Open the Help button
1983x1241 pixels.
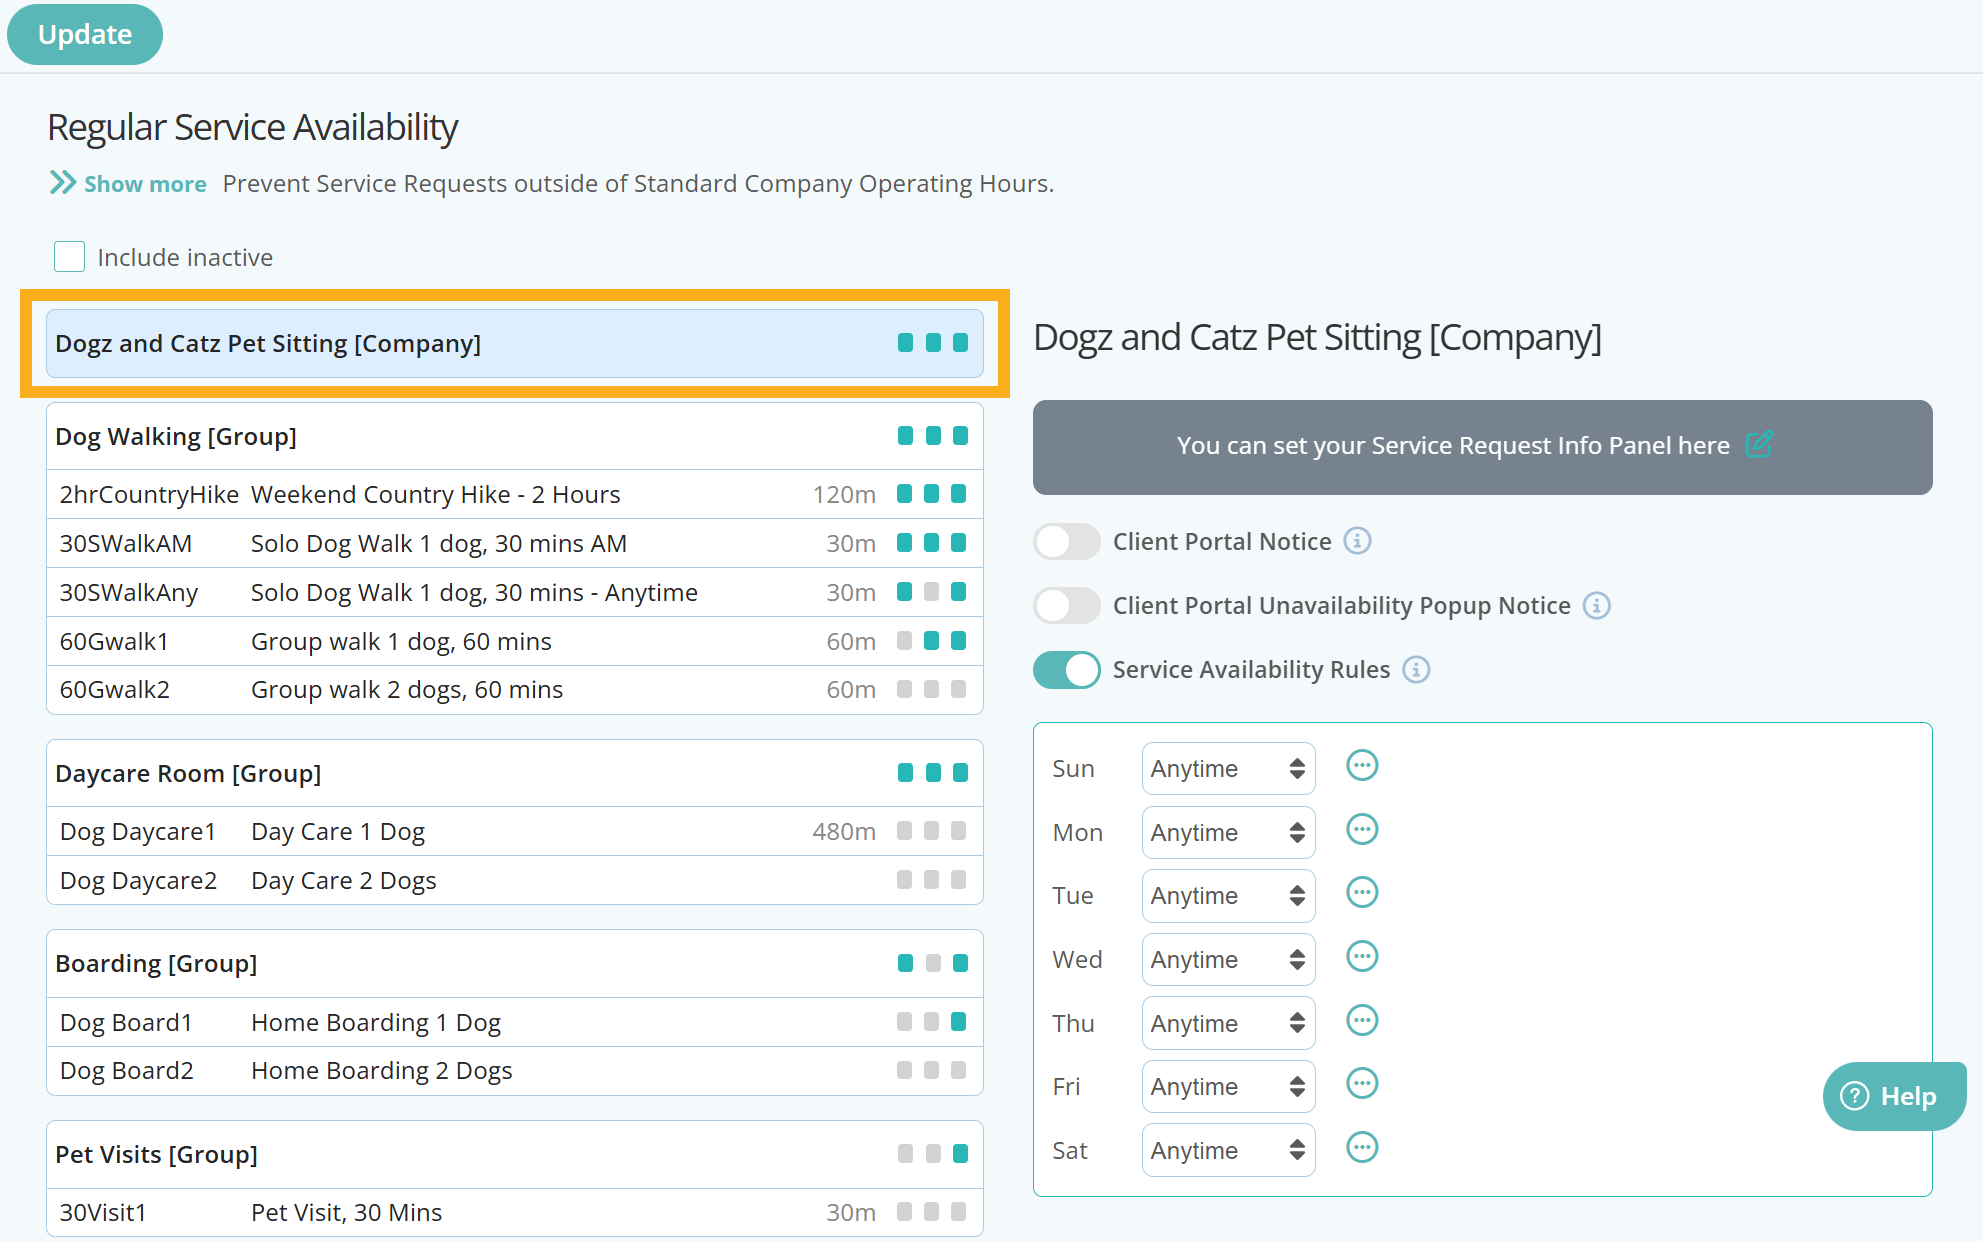pos(1894,1096)
